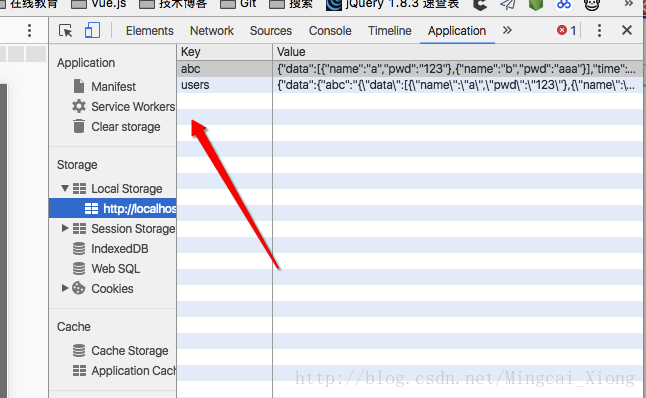The width and height of the screenshot is (646, 398).
Task: Click the paper plane bookmark icon
Action: (x=508, y=4)
